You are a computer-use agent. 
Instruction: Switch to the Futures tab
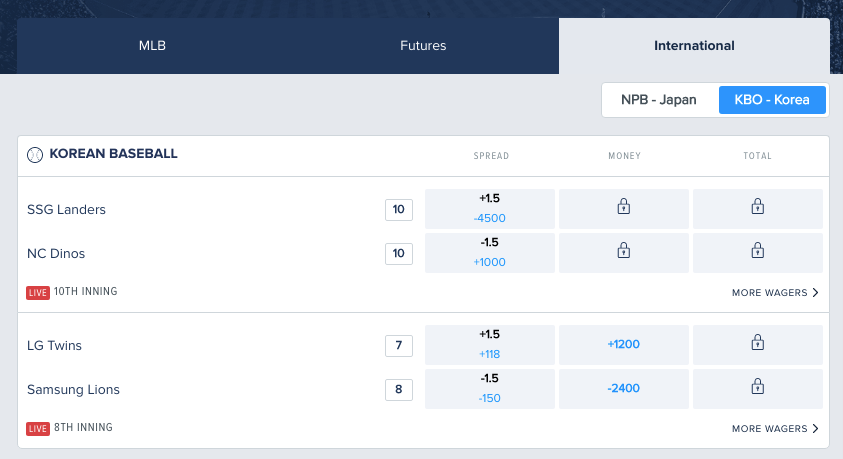click(423, 46)
